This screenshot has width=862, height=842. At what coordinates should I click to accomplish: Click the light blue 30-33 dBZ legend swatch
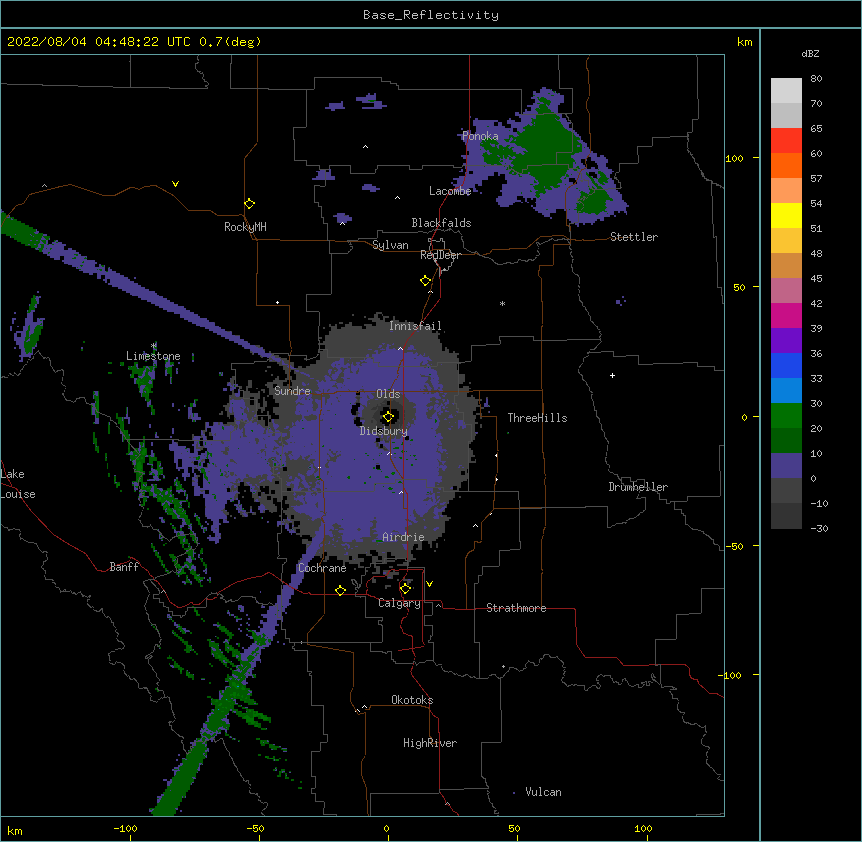[786, 391]
